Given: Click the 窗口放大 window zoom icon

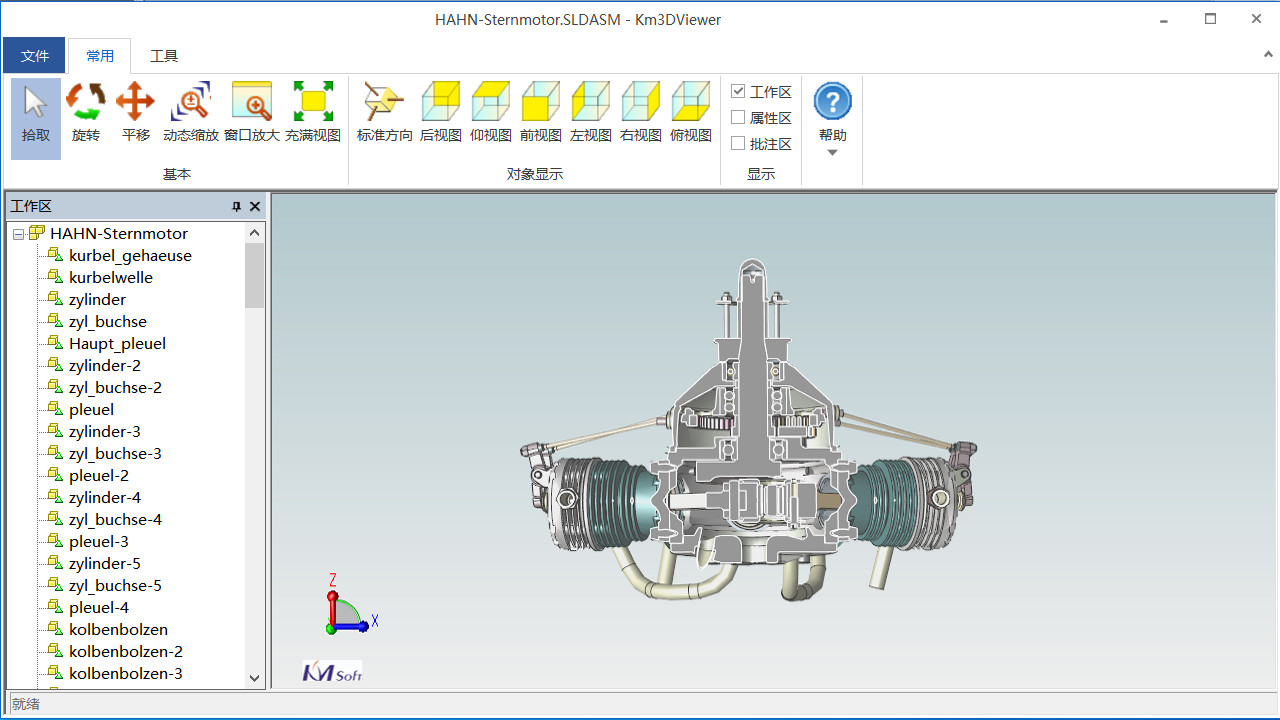Looking at the screenshot, I should [252, 115].
